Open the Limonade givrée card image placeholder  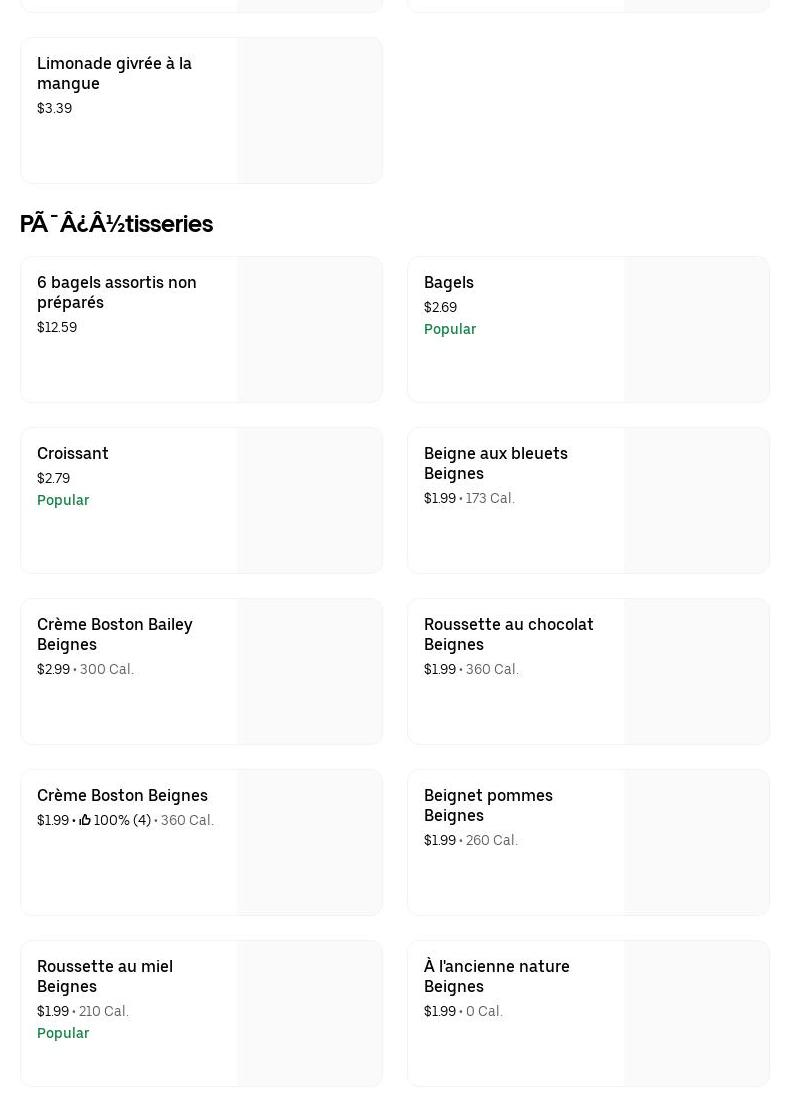pyautogui.click(x=309, y=111)
